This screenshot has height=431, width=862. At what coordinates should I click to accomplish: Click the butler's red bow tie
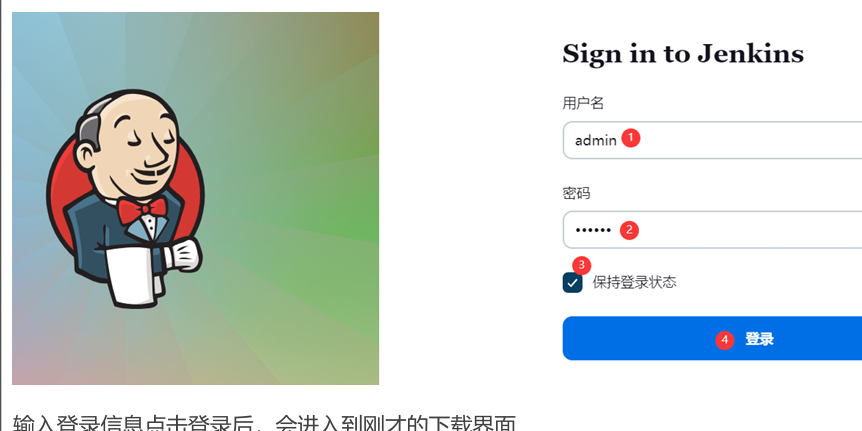[142, 210]
